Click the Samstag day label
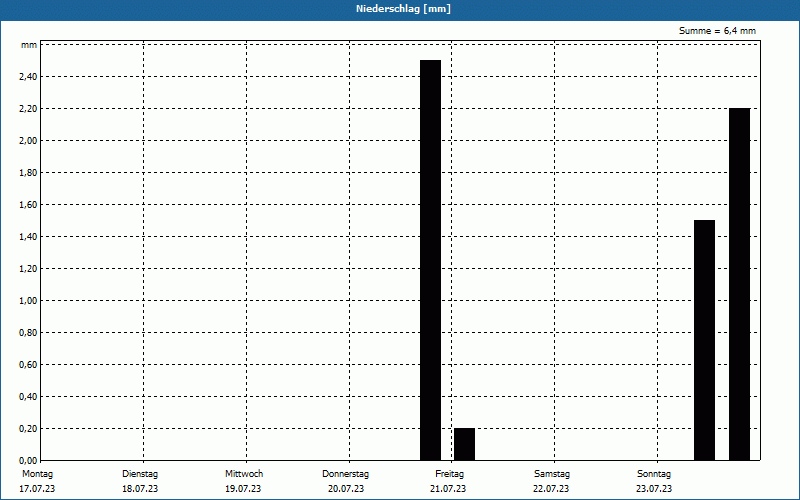The width and height of the screenshot is (800, 500). coord(552,474)
